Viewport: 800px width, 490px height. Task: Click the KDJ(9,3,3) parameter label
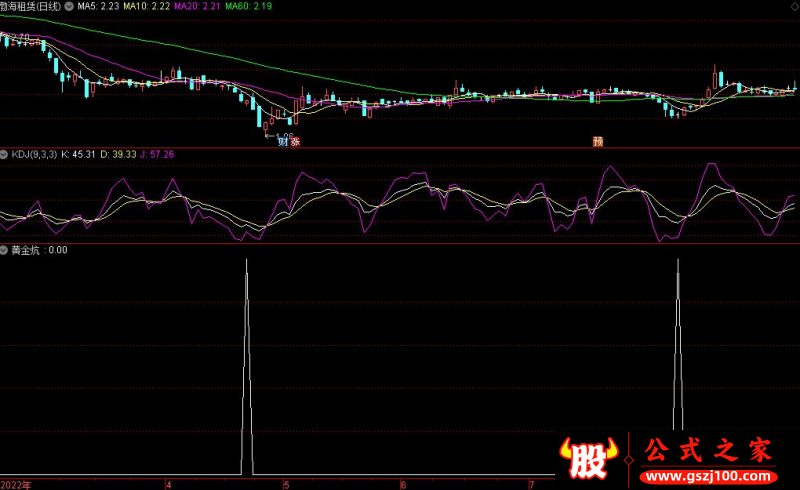34,154
